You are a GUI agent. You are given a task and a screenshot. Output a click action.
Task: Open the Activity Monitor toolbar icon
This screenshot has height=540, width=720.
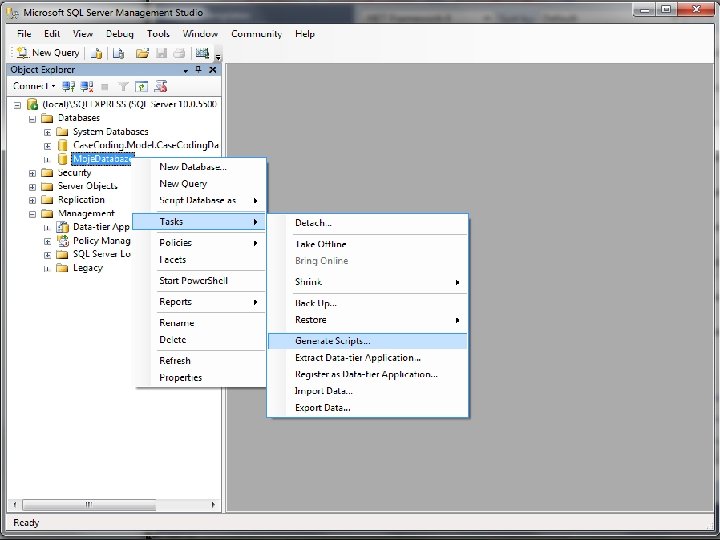coord(202,53)
